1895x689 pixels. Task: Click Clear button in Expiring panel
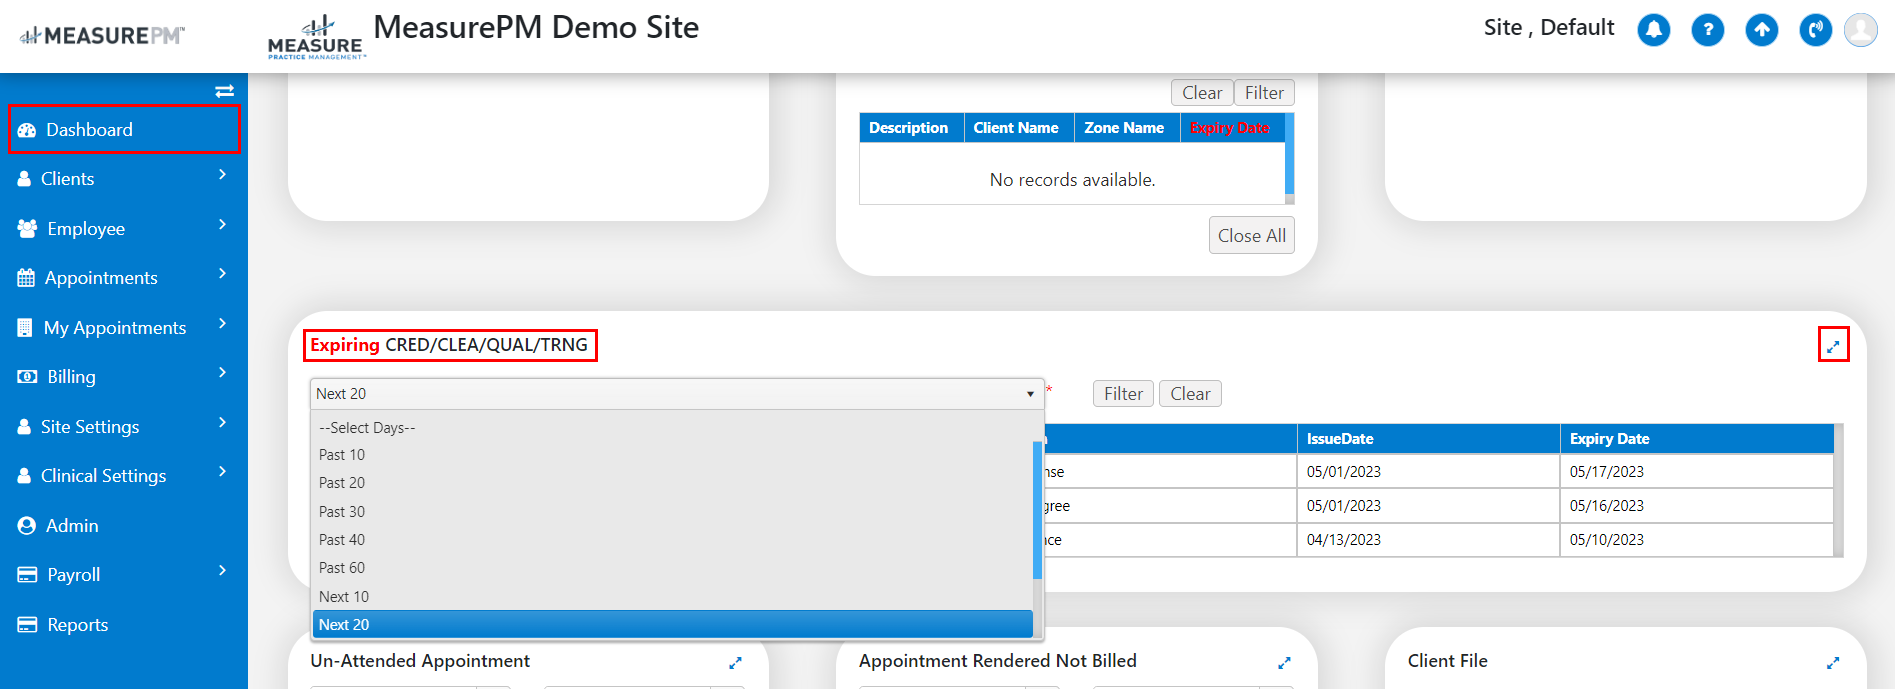coord(1190,394)
